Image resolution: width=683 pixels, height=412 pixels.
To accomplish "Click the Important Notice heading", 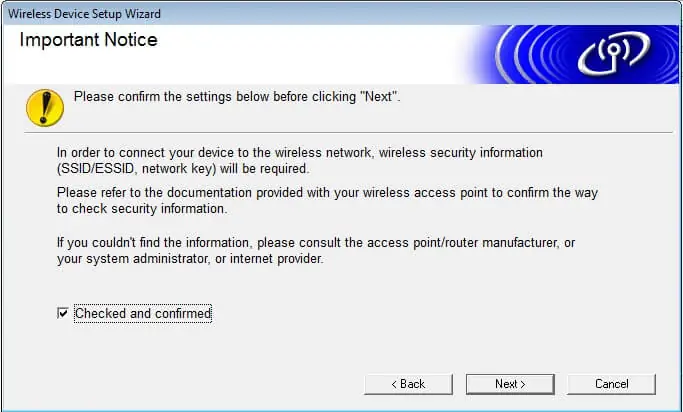I will [x=88, y=41].
